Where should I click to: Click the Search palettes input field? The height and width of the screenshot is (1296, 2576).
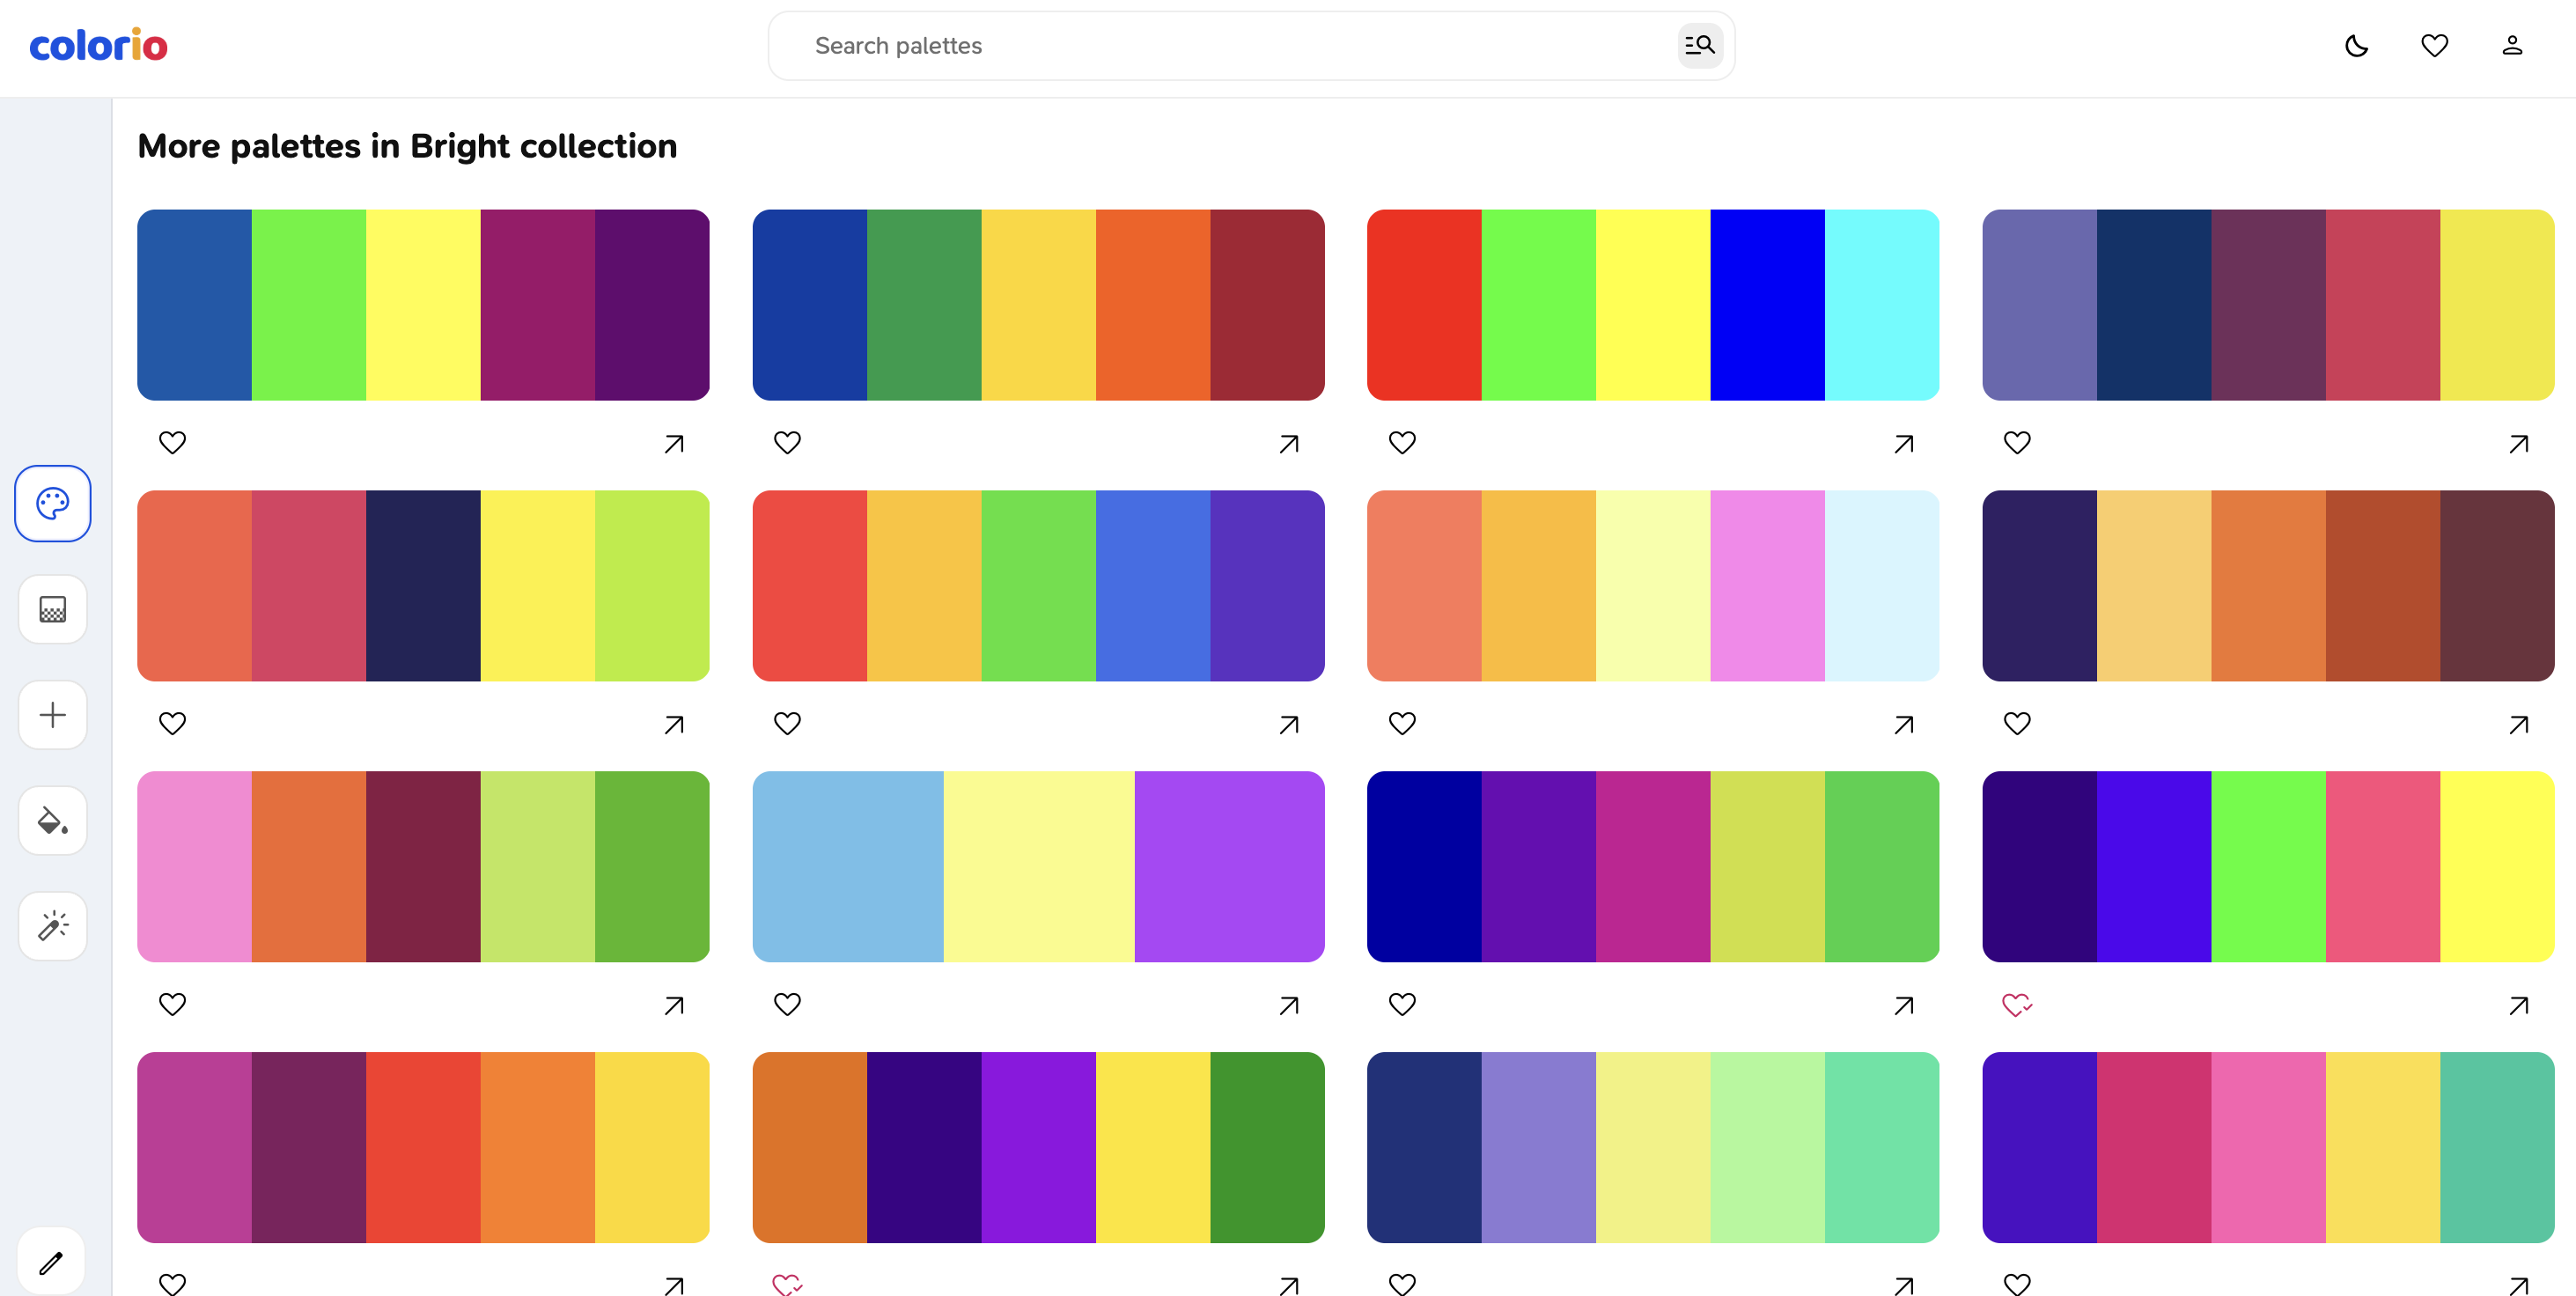(1230, 45)
